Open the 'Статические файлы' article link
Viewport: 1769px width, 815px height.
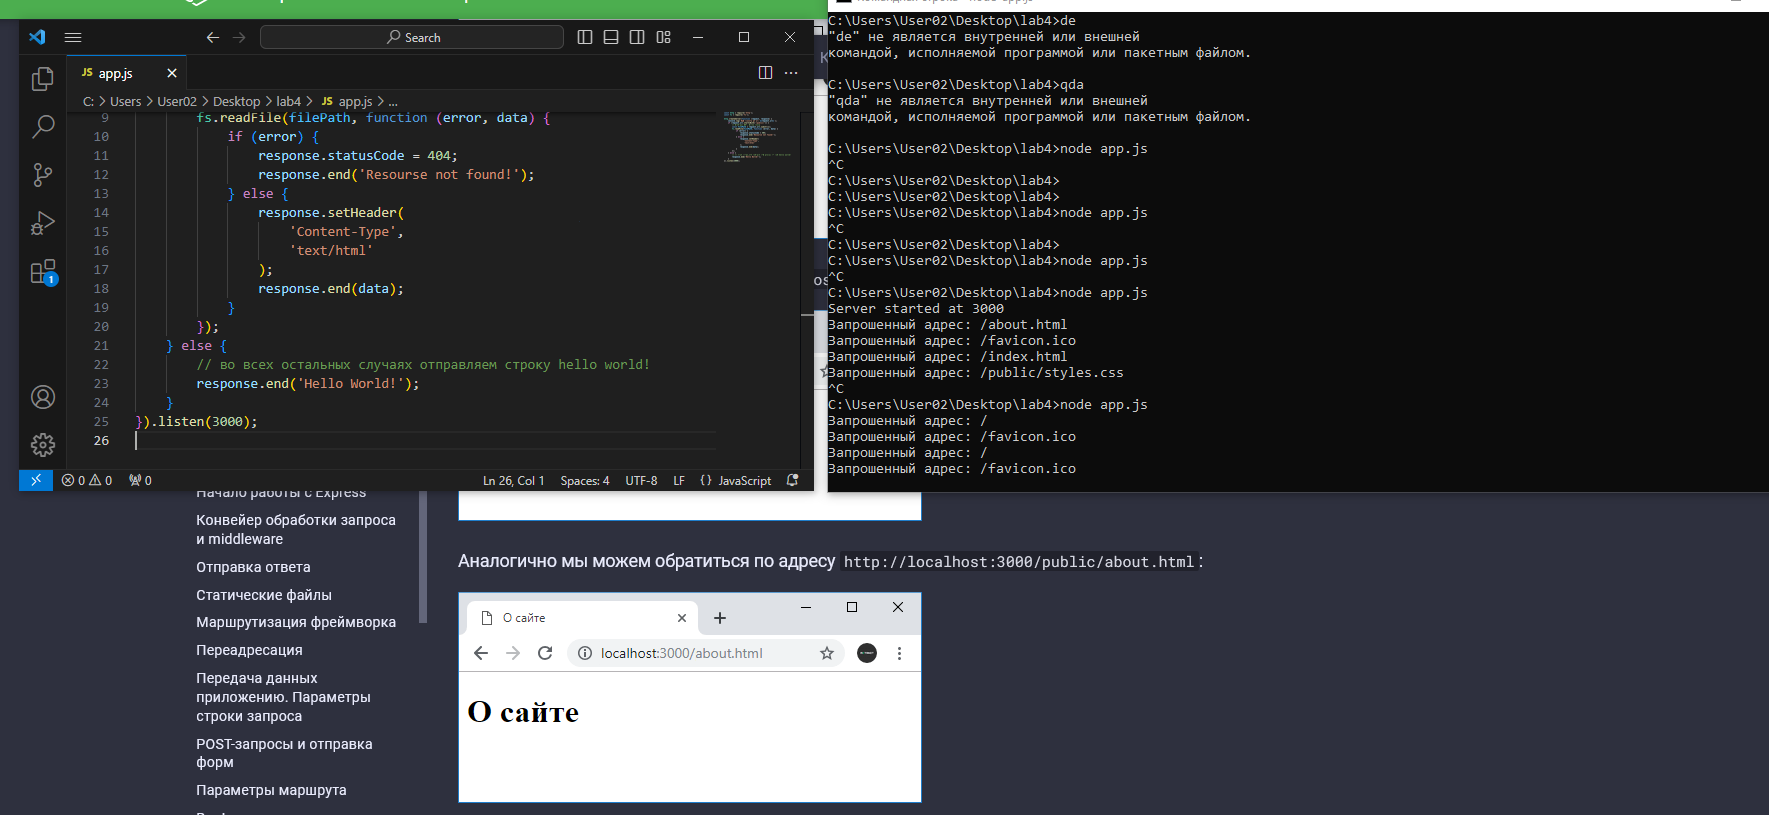pyautogui.click(x=264, y=595)
